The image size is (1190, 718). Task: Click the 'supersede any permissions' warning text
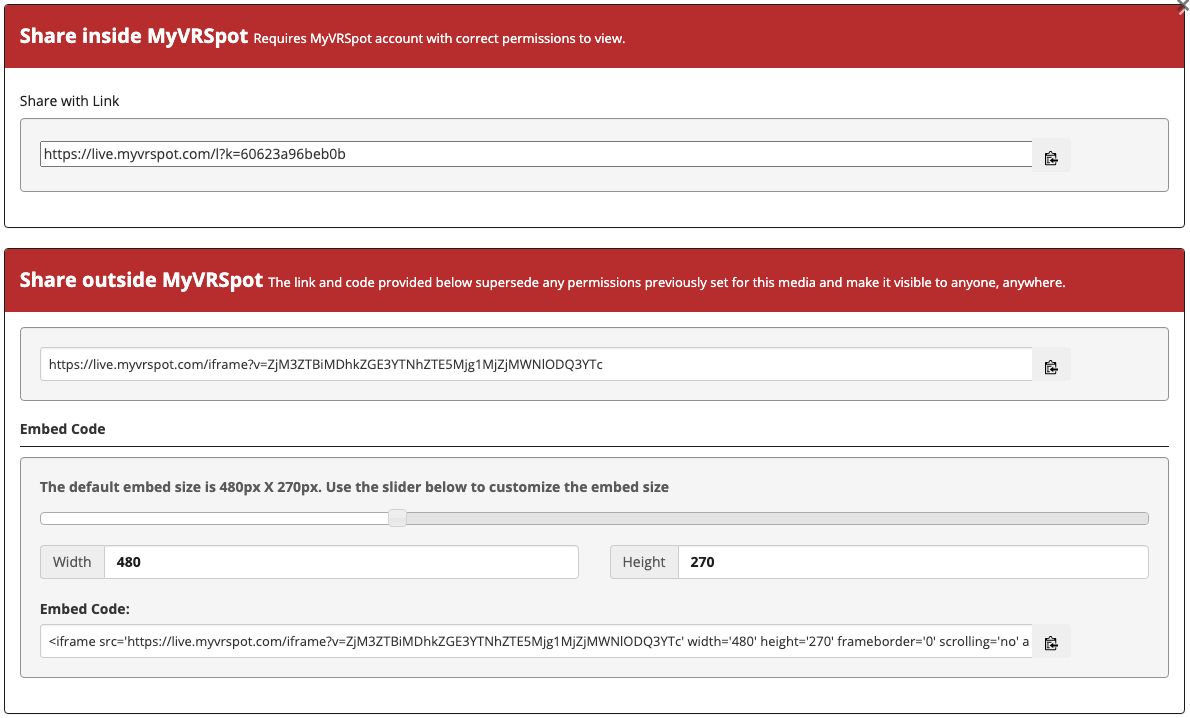point(667,282)
